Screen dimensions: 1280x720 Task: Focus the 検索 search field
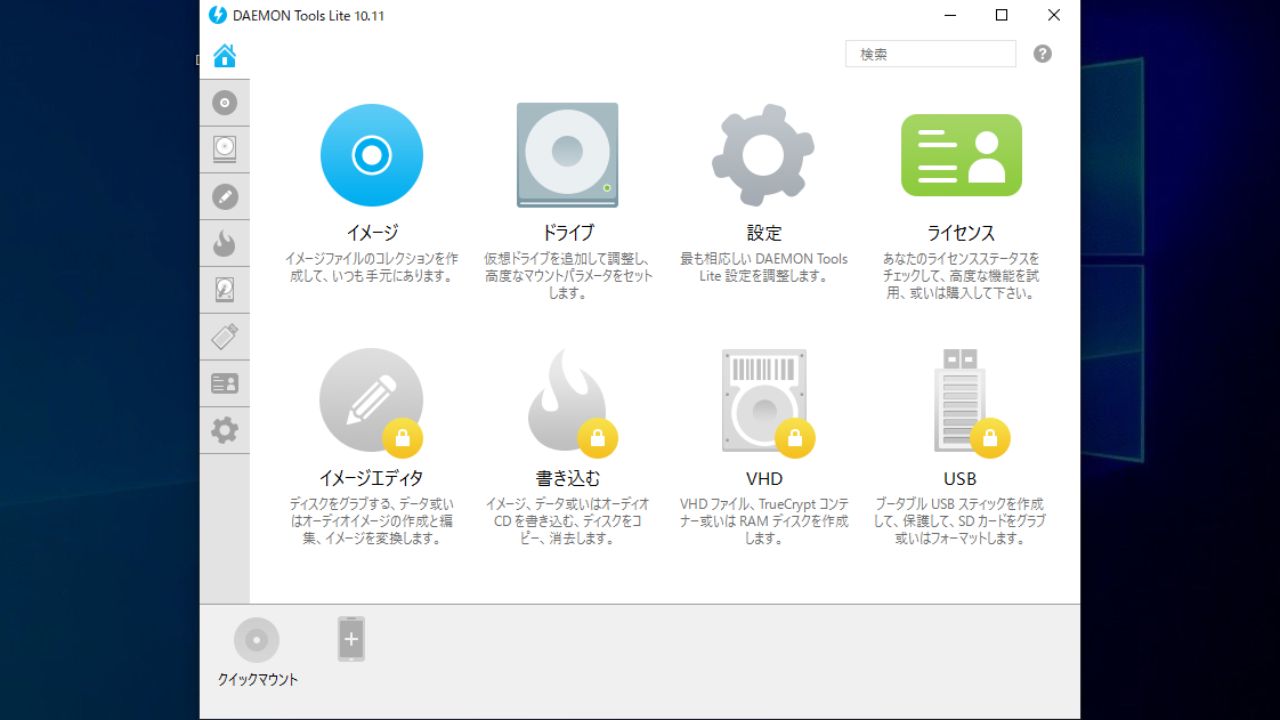pos(930,54)
